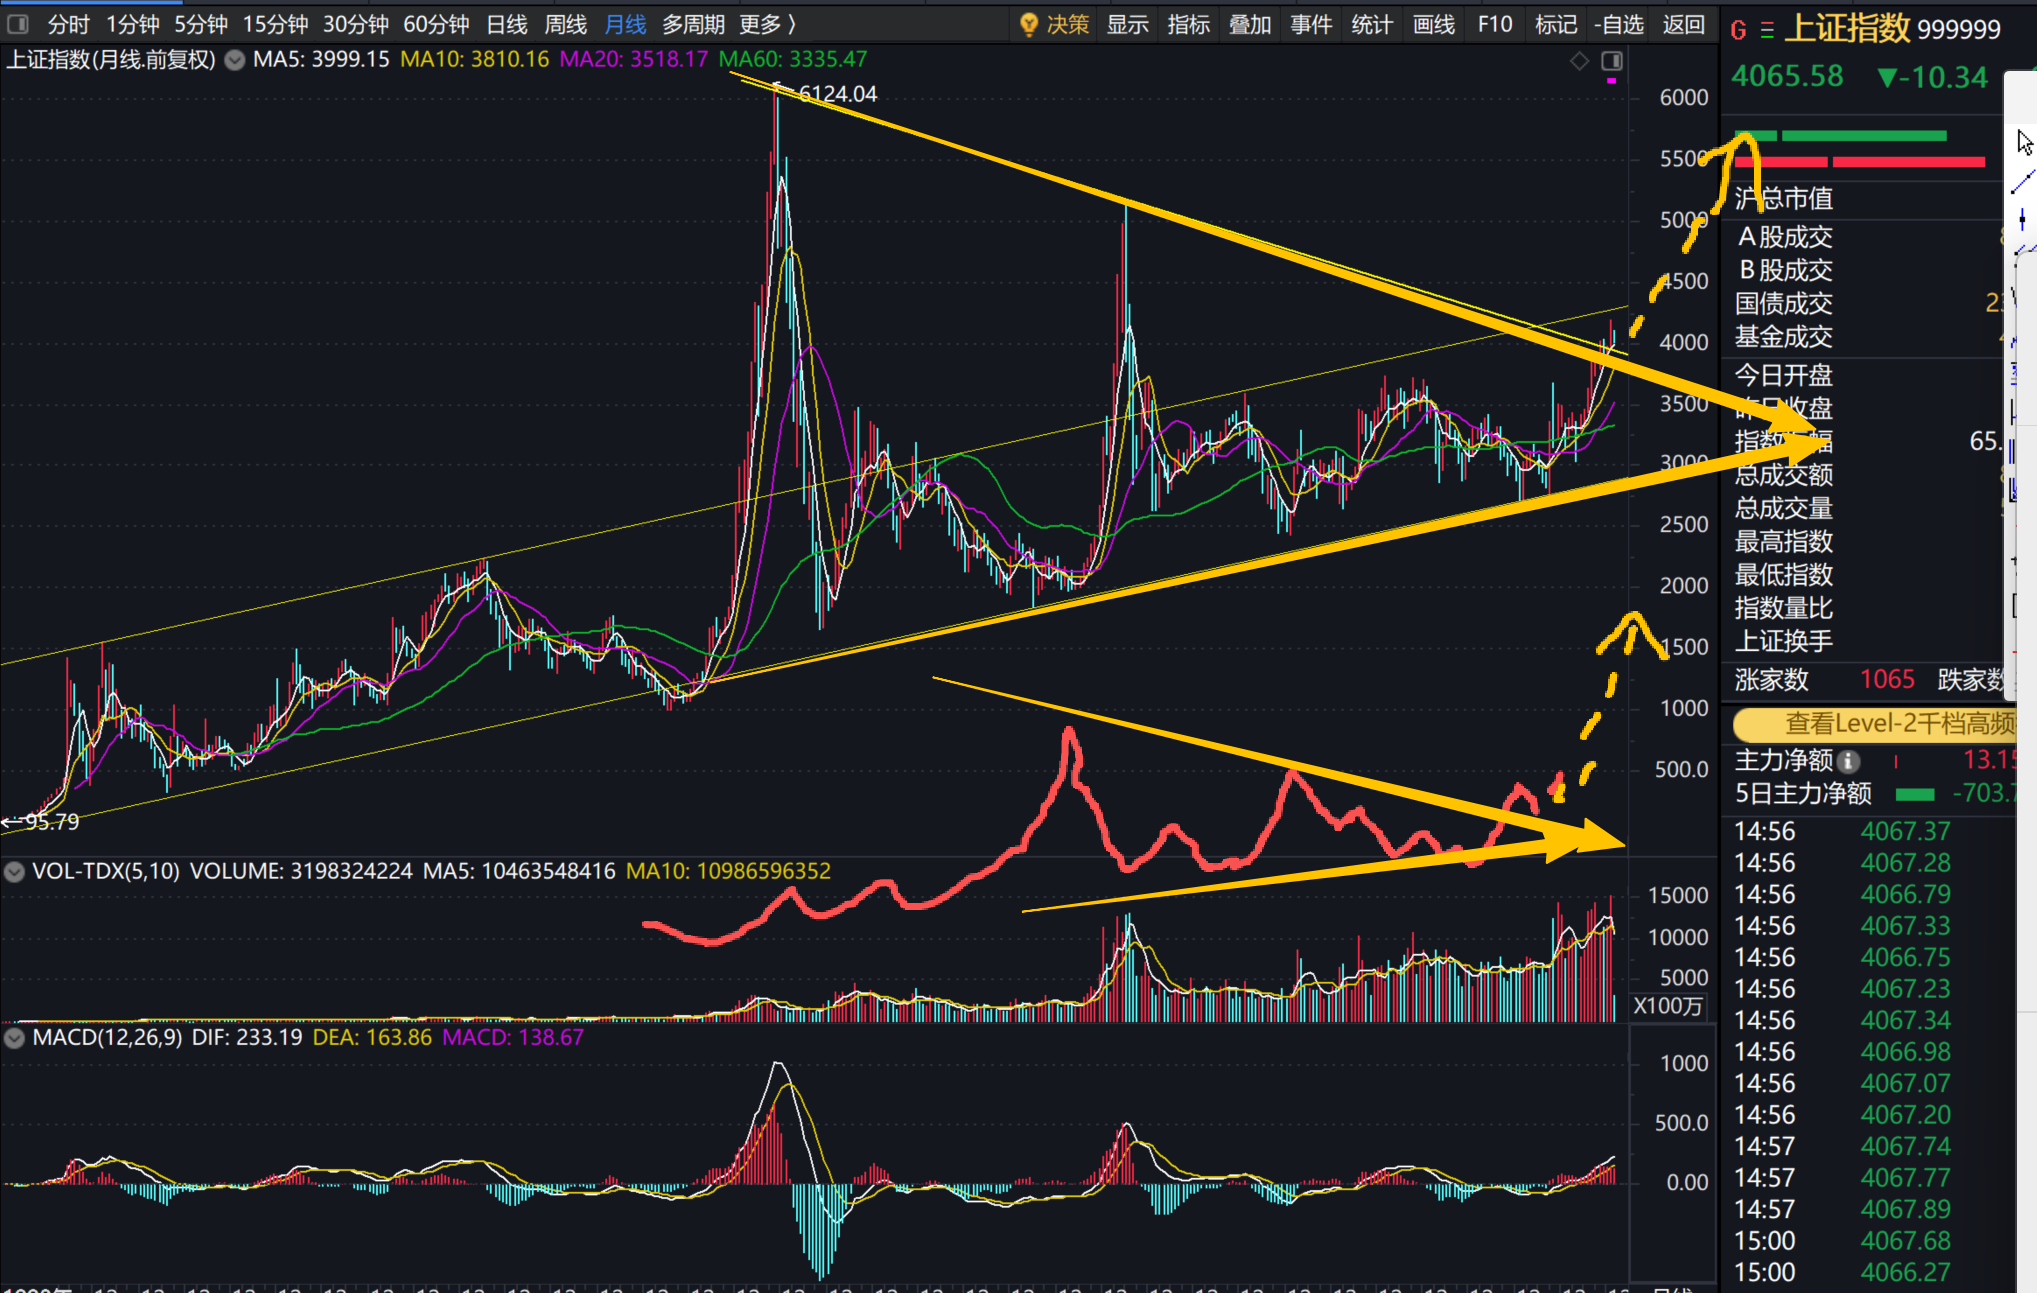The height and width of the screenshot is (1293, 2037).
Task: Open 更多 periods expander
Action: (767, 24)
